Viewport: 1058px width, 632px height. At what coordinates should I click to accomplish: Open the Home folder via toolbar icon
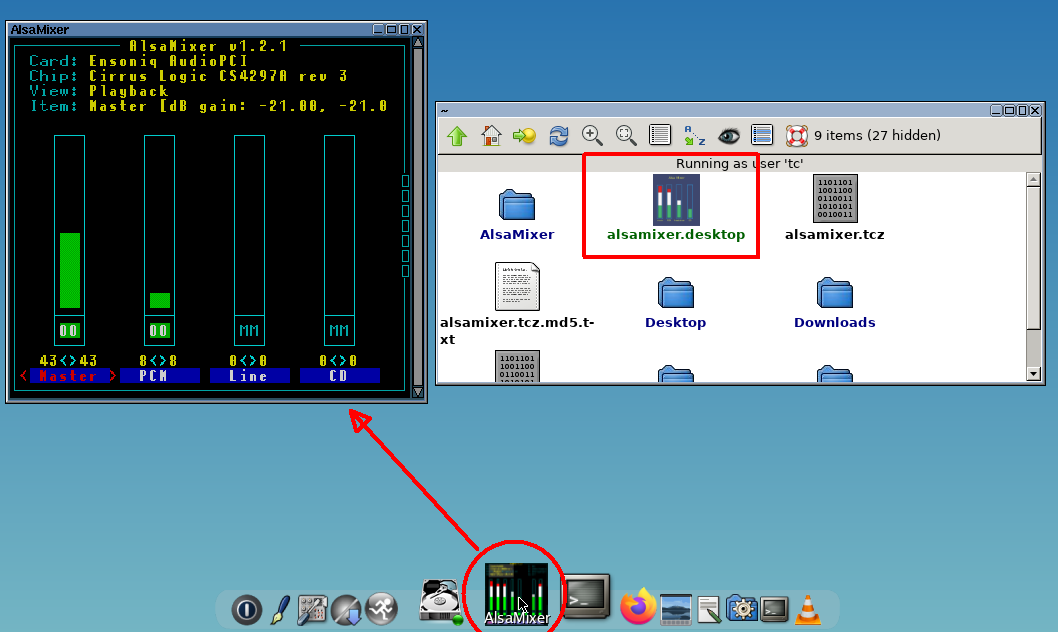(491, 136)
